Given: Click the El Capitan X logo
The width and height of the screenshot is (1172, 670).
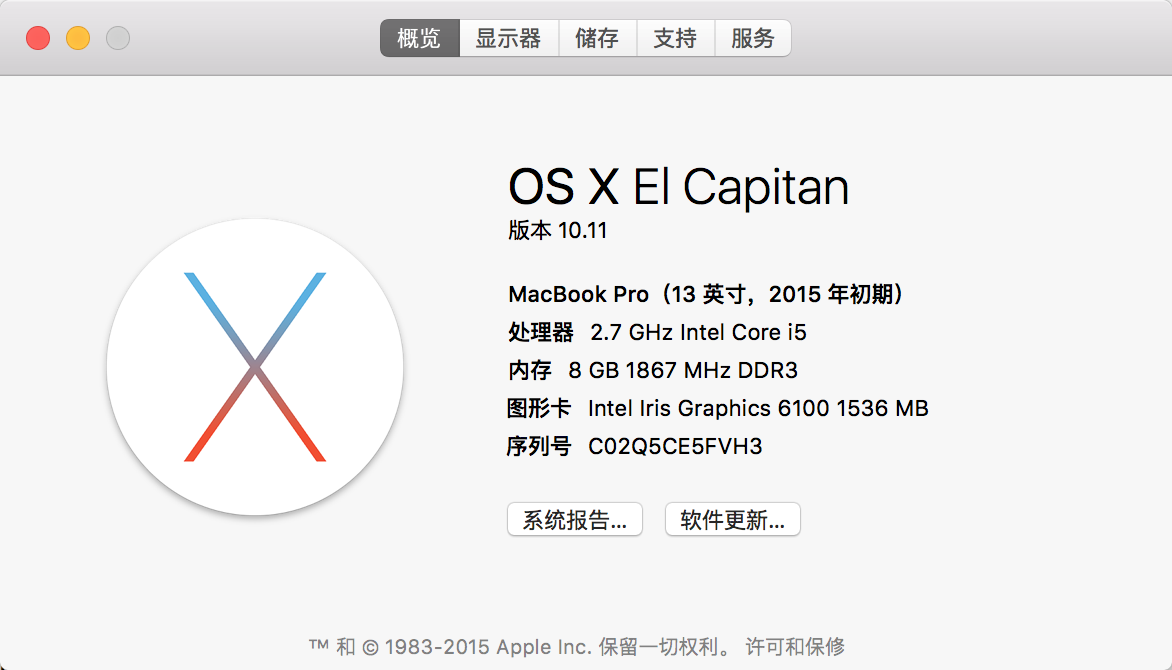Looking at the screenshot, I should click(255, 367).
